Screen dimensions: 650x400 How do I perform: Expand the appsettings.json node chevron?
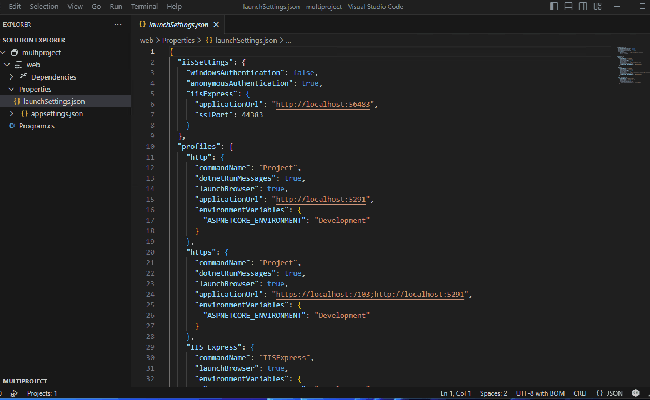click(11, 113)
